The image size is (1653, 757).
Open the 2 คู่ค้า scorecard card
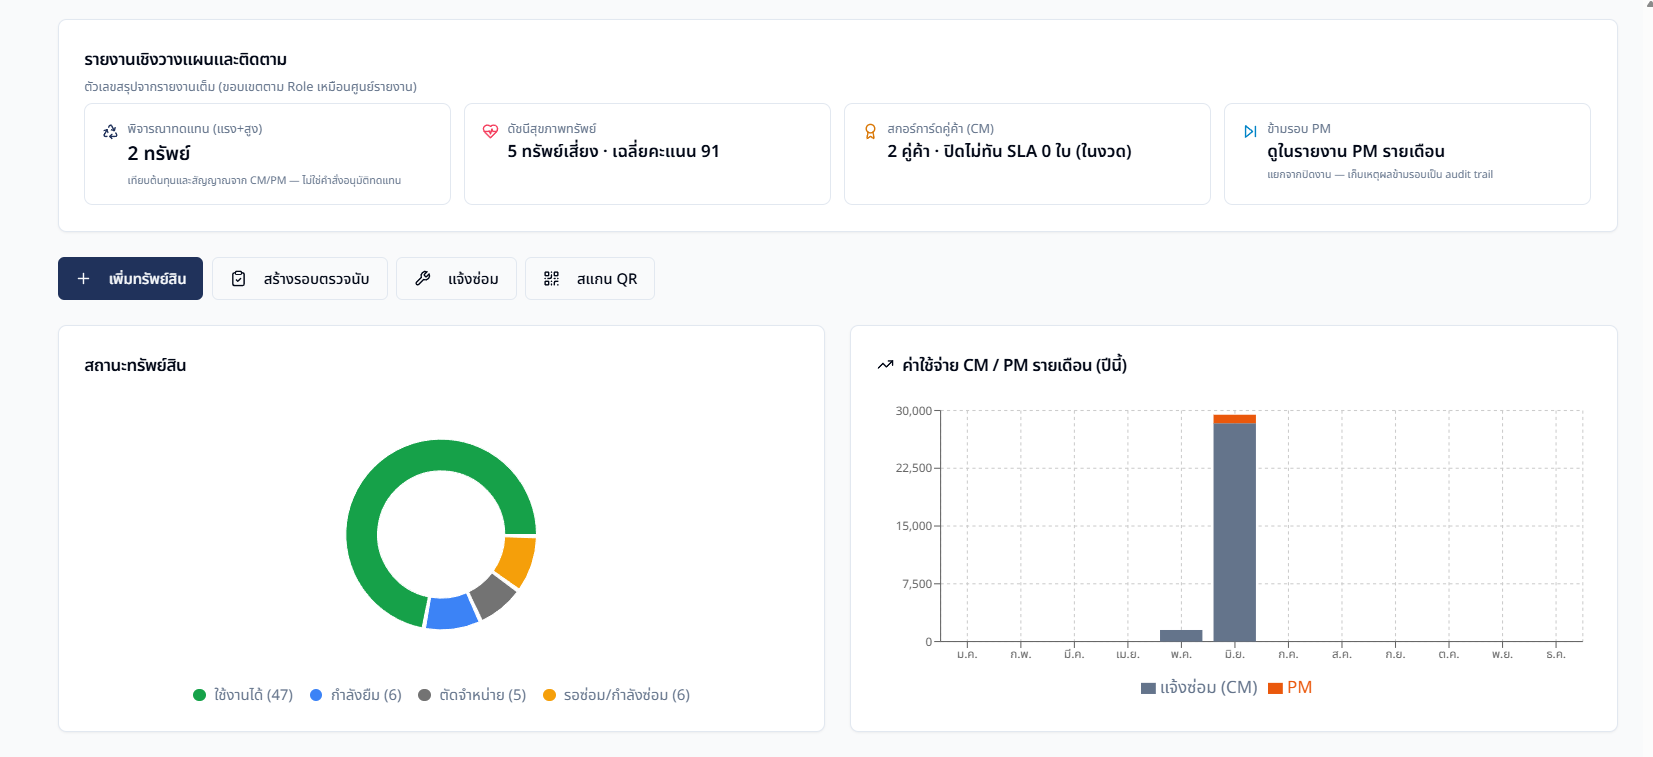1027,154
